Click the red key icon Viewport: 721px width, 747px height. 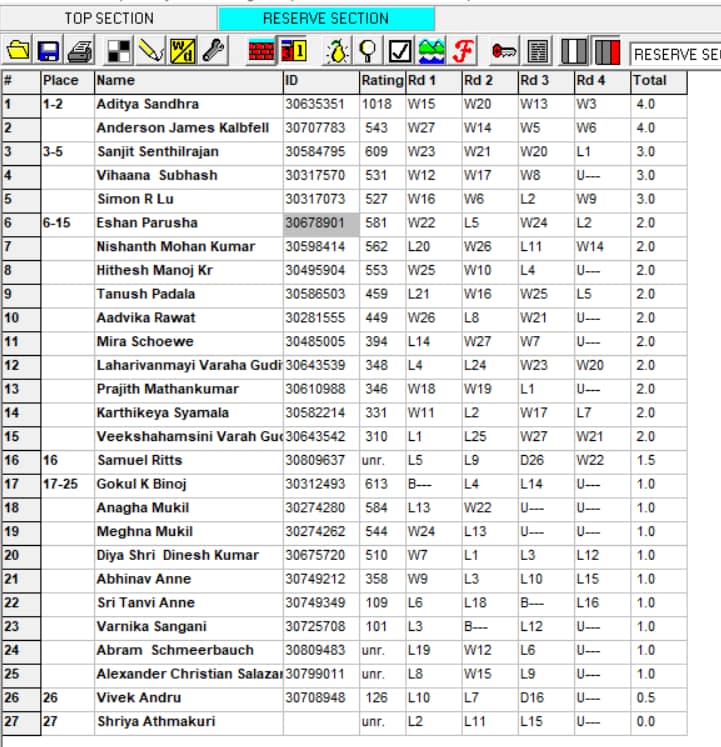503,50
